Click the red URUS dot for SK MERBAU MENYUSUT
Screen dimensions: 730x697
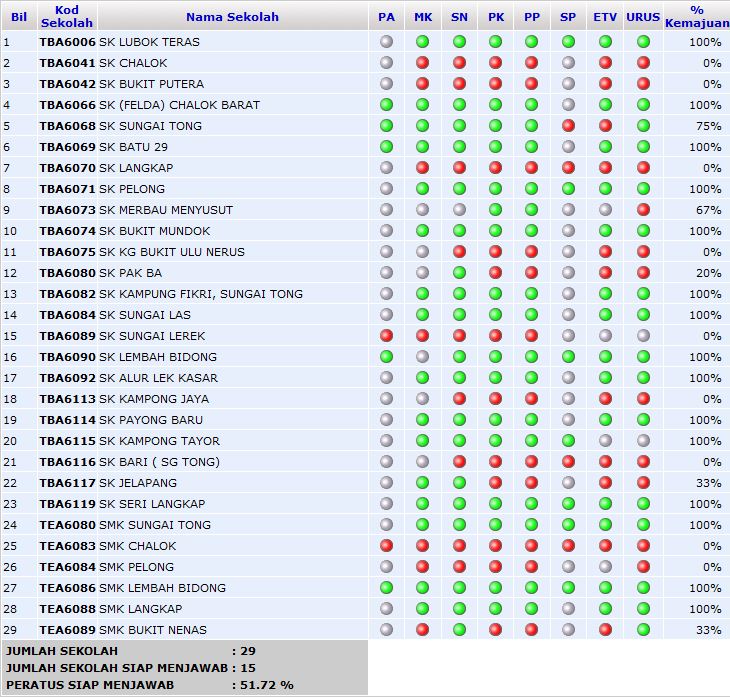[x=643, y=210]
